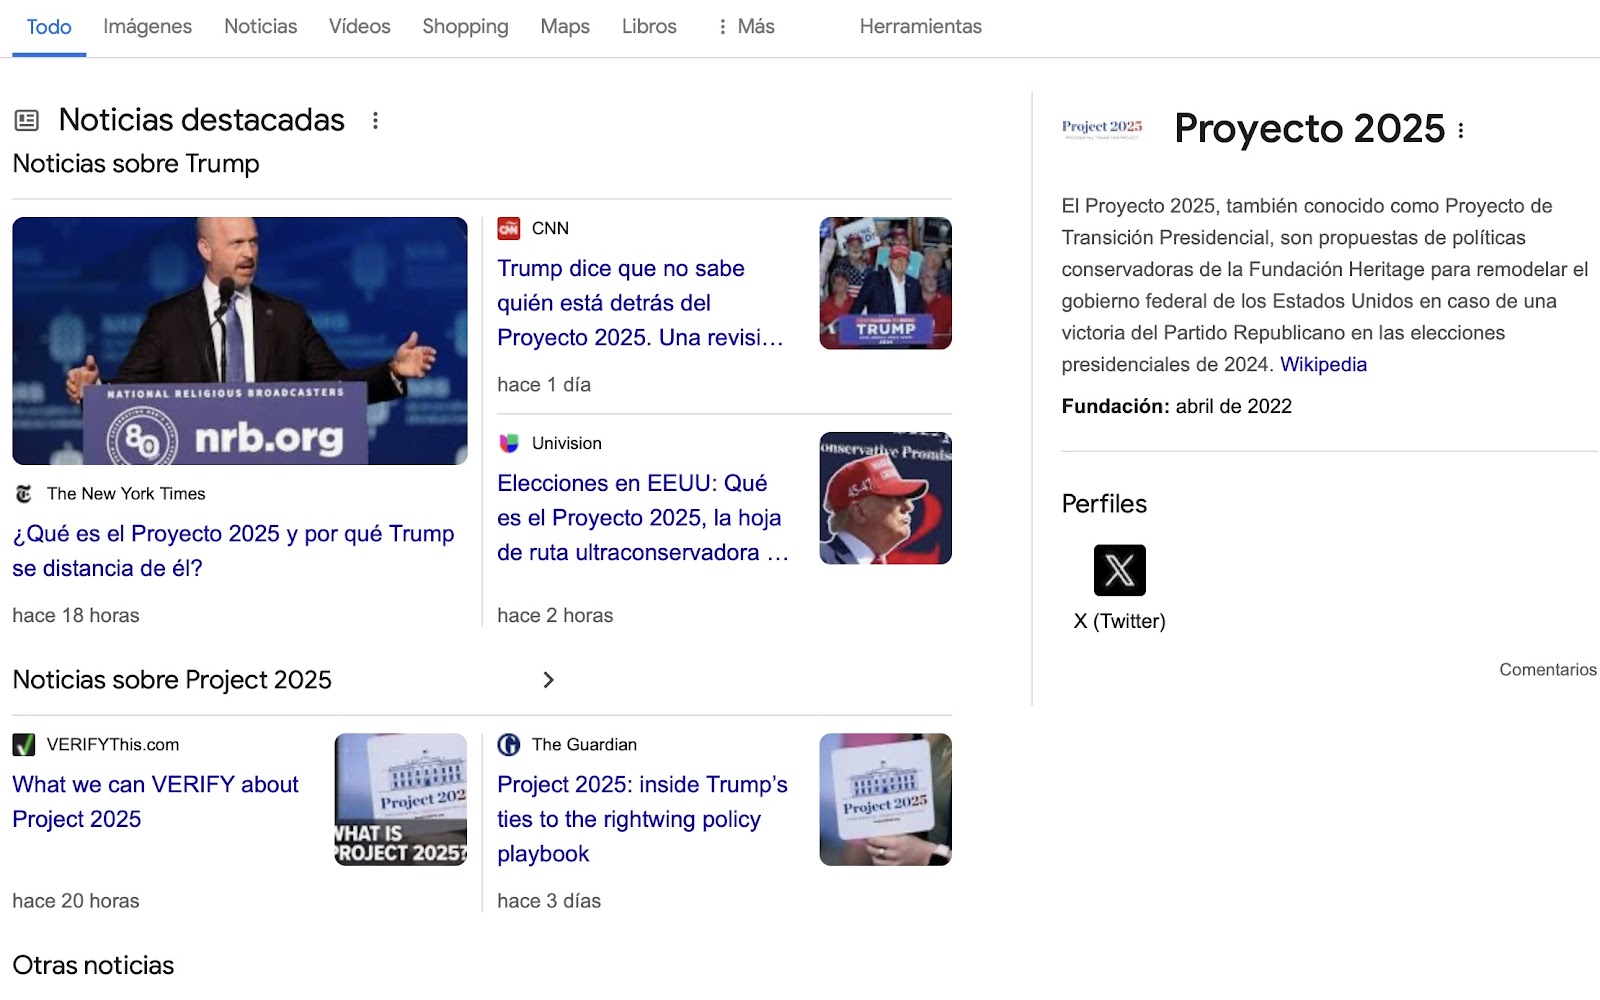Switch to the Maps tab

point(565,27)
